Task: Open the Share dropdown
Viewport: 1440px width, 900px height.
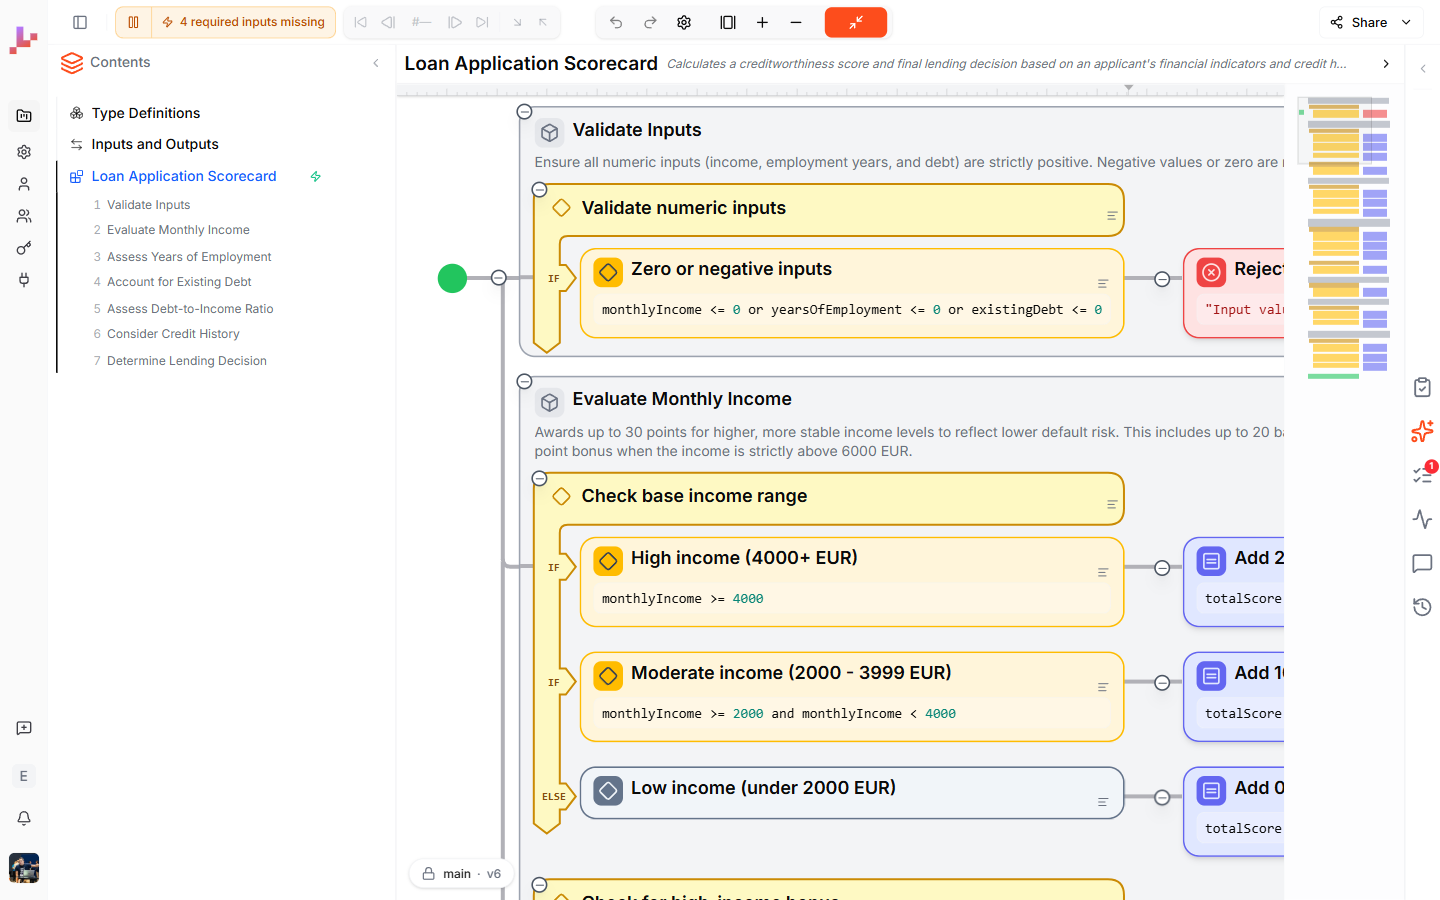Action: coord(1371,22)
